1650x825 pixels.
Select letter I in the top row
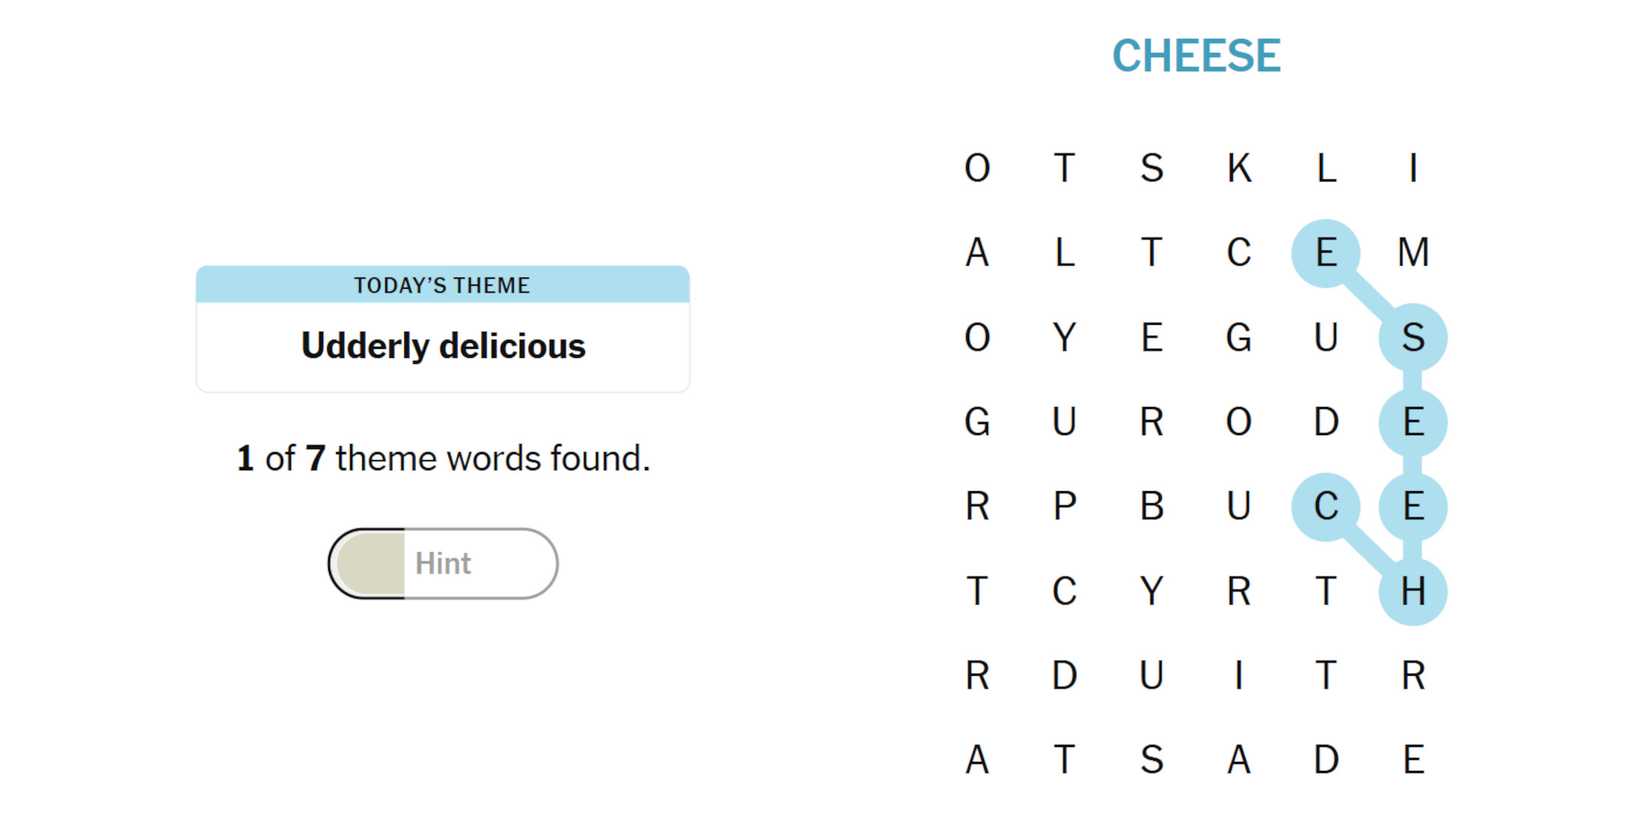1413,168
